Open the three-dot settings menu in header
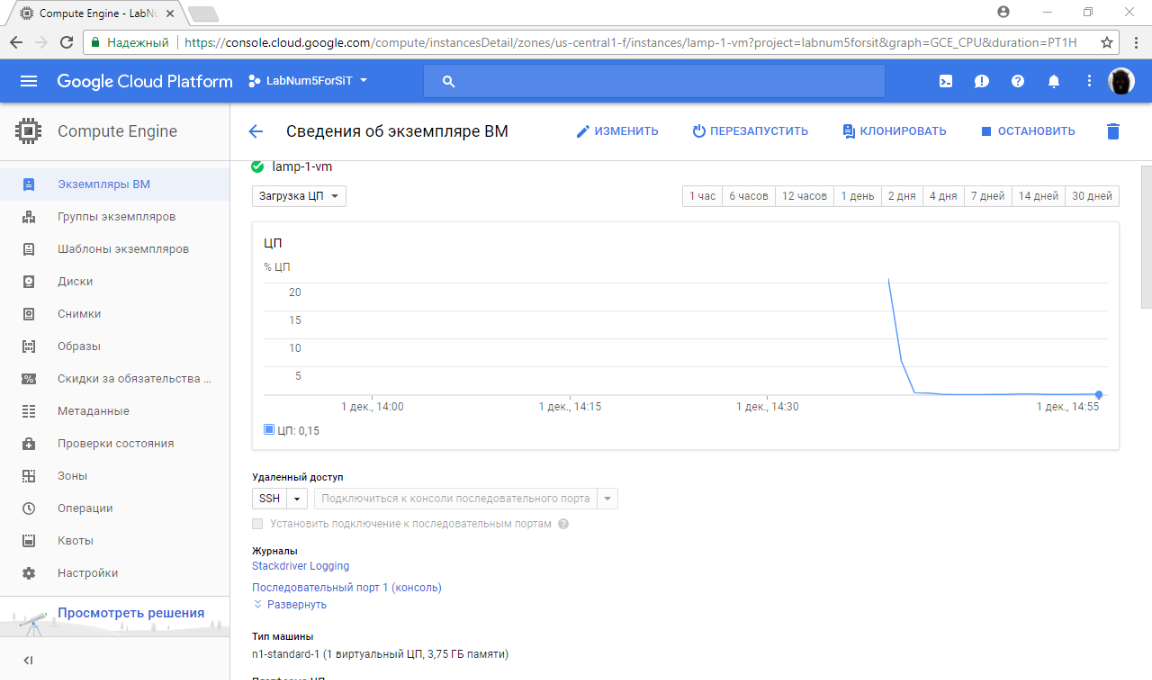Image resolution: width=1152 pixels, height=680 pixels. click(1089, 82)
